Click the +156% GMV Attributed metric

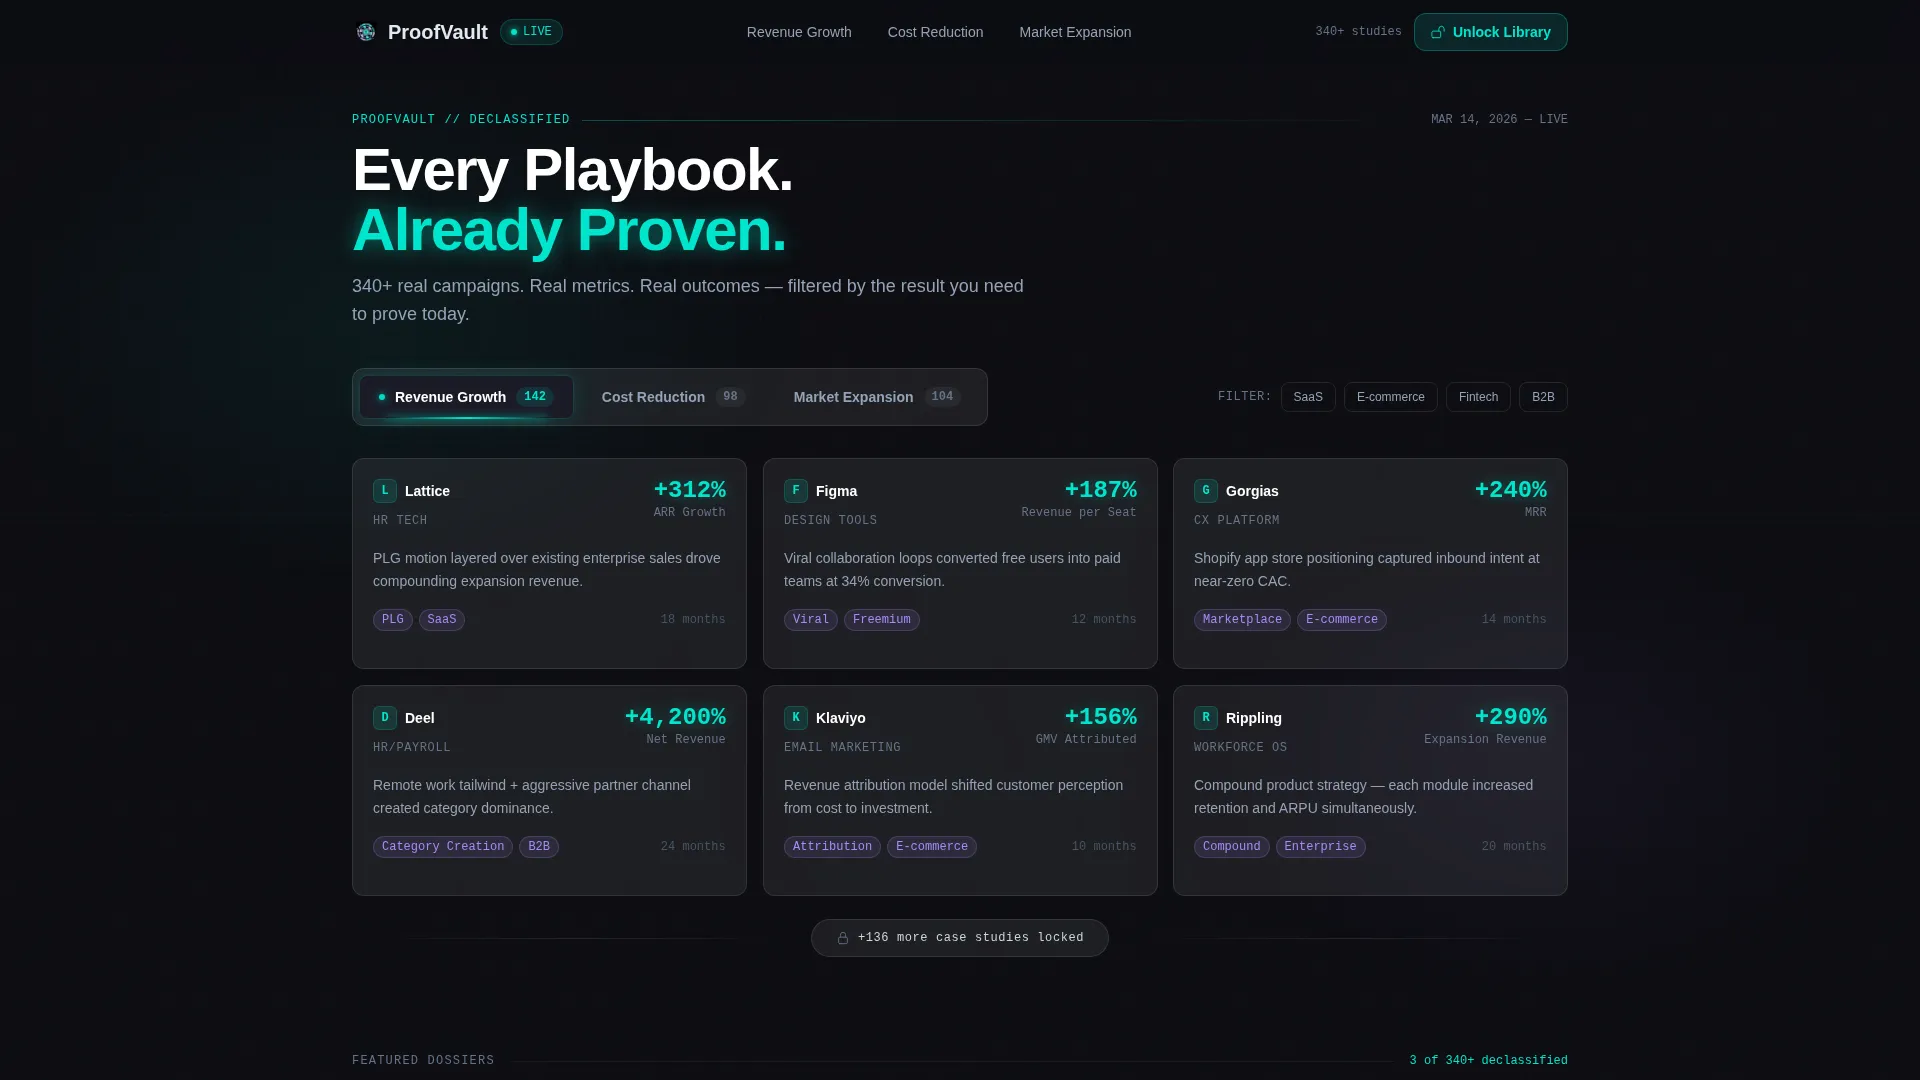click(1086, 726)
